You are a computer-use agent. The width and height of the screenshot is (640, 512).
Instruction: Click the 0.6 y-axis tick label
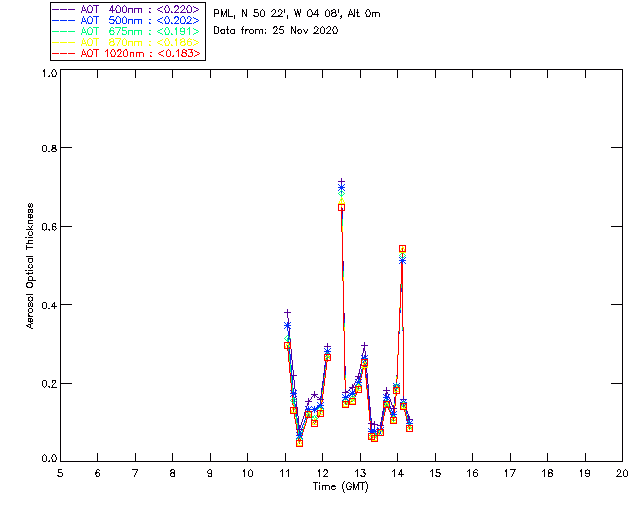pos(49,227)
